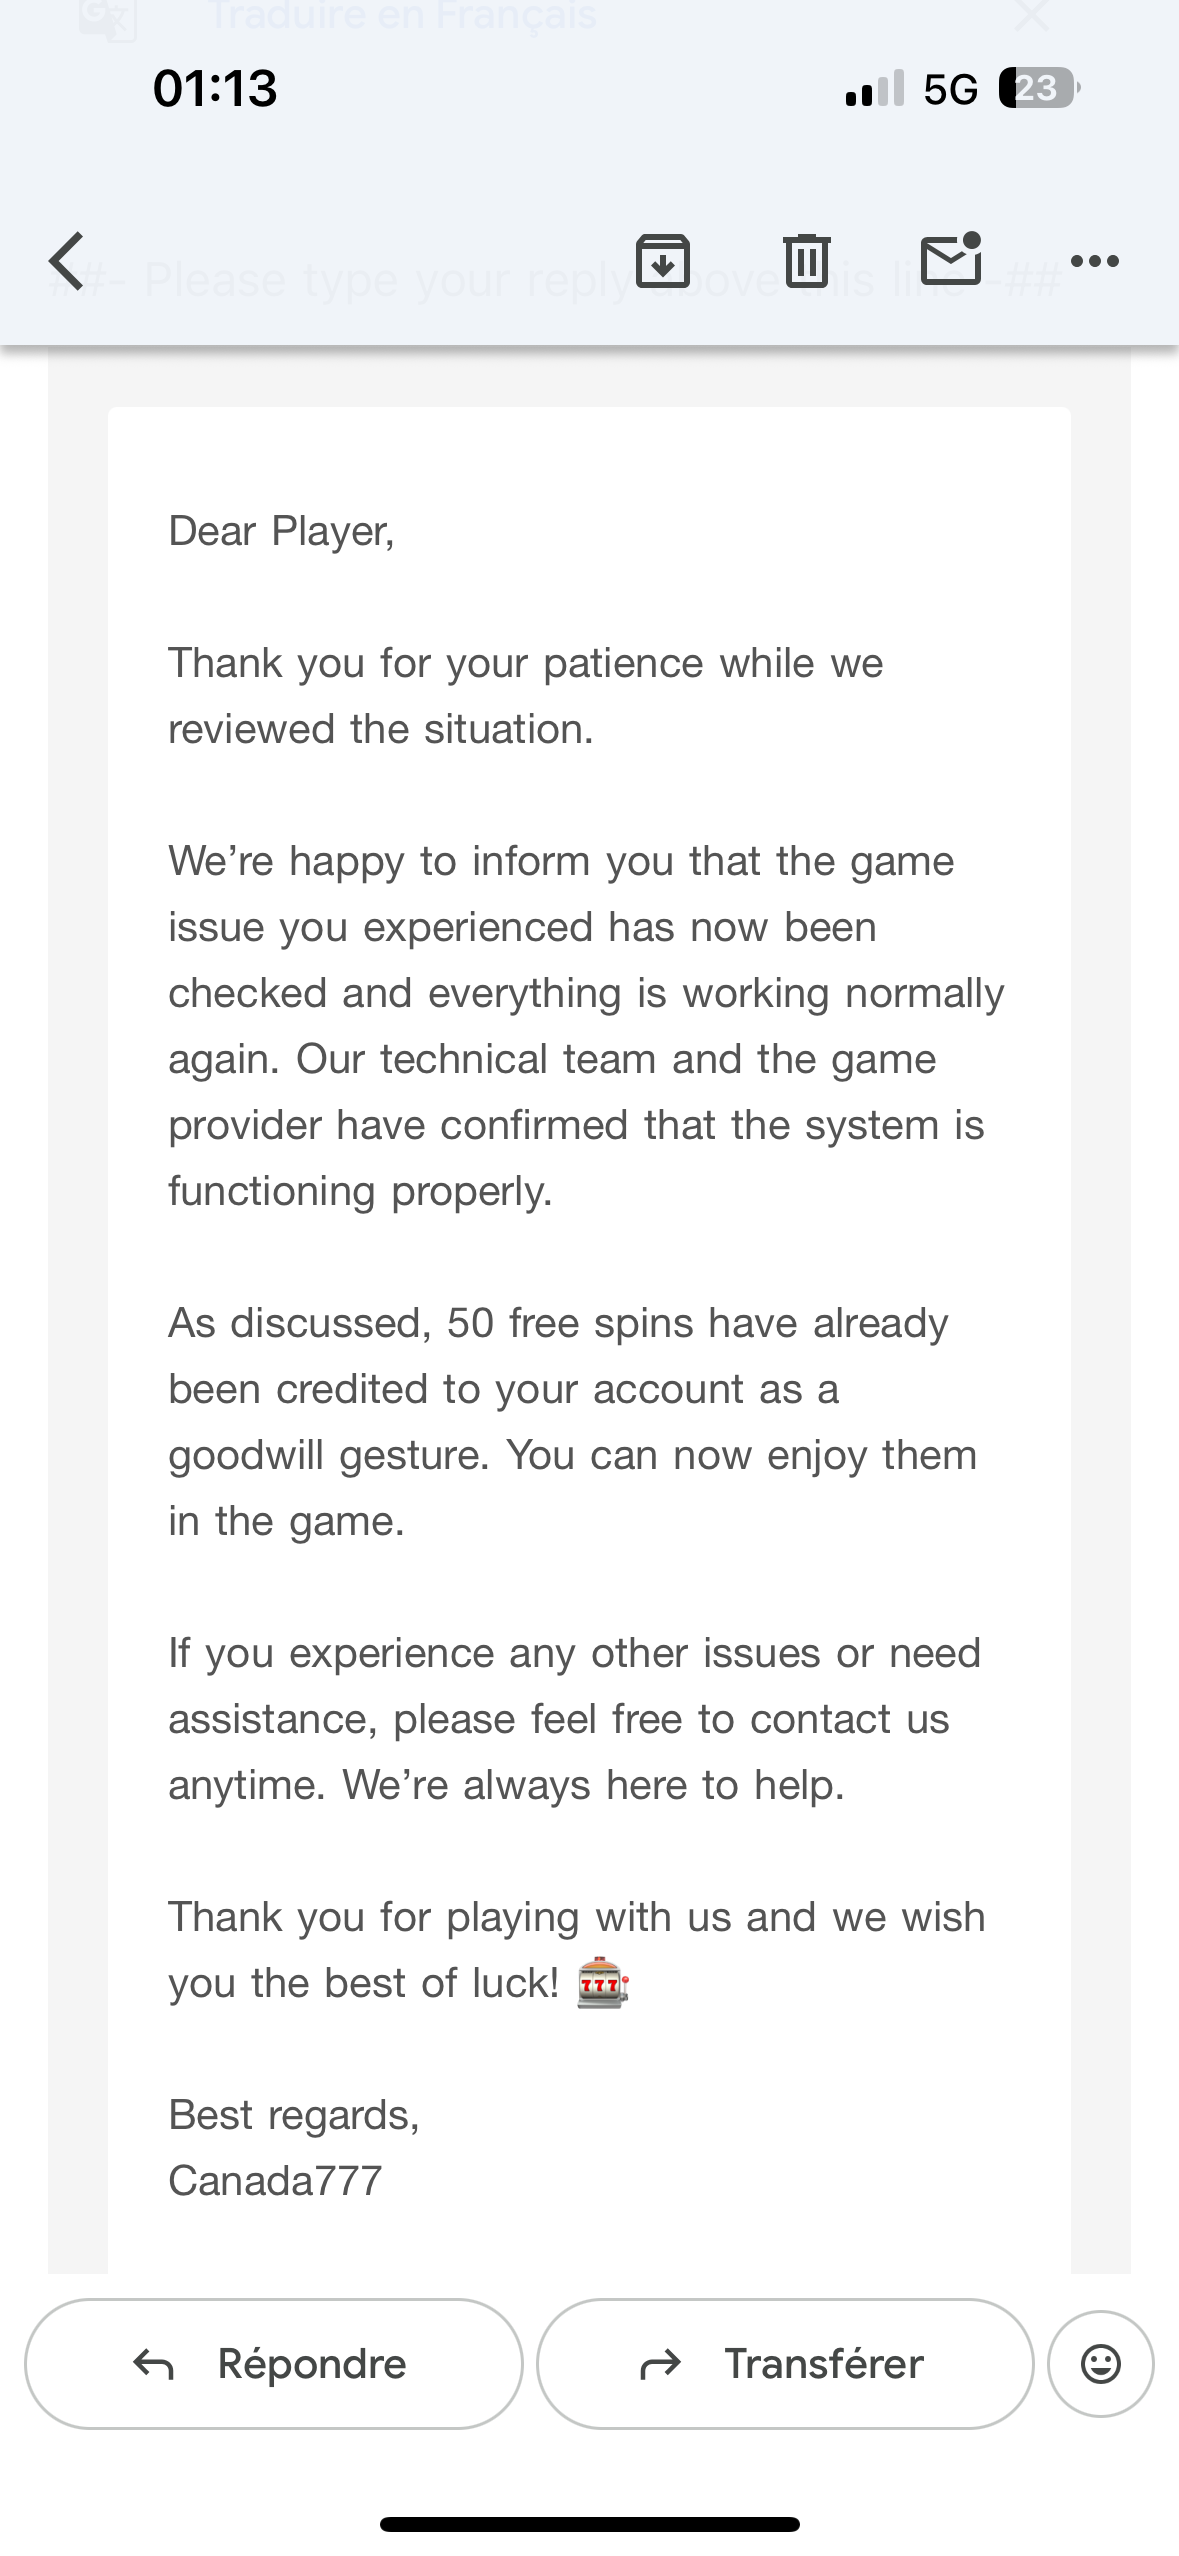This screenshot has width=1179, height=2556.
Task: Tap the 5G network label
Action: [x=950, y=90]
